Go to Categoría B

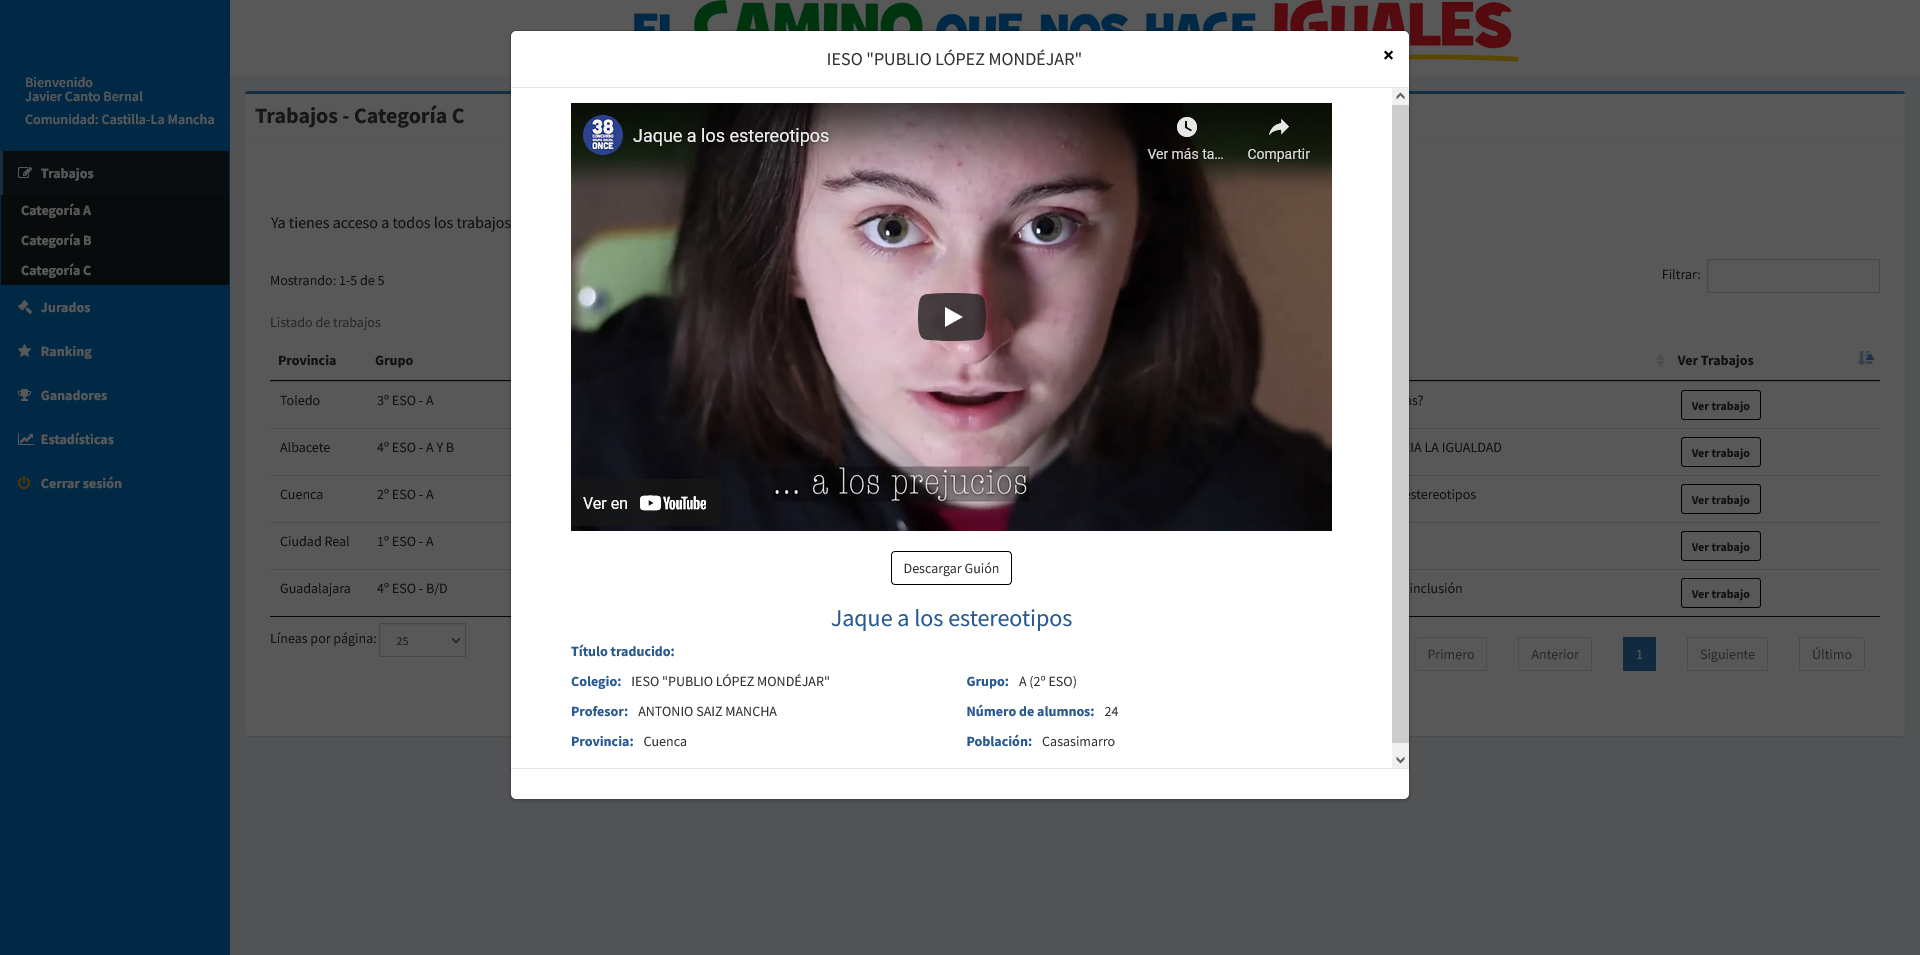56,240
